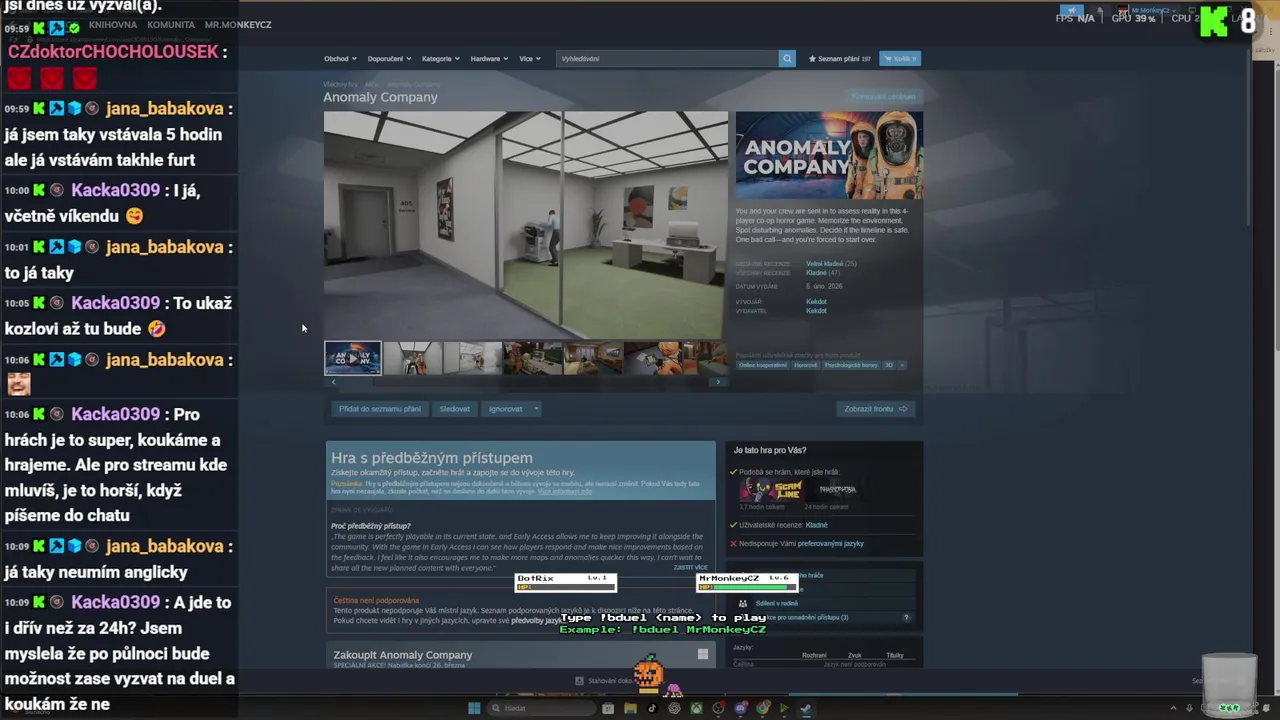Show hidden system tray icons chevron
Image resolution: width=1280 pixels, height=720 pixels.
pyautogui.click(x=1174, y=708)
